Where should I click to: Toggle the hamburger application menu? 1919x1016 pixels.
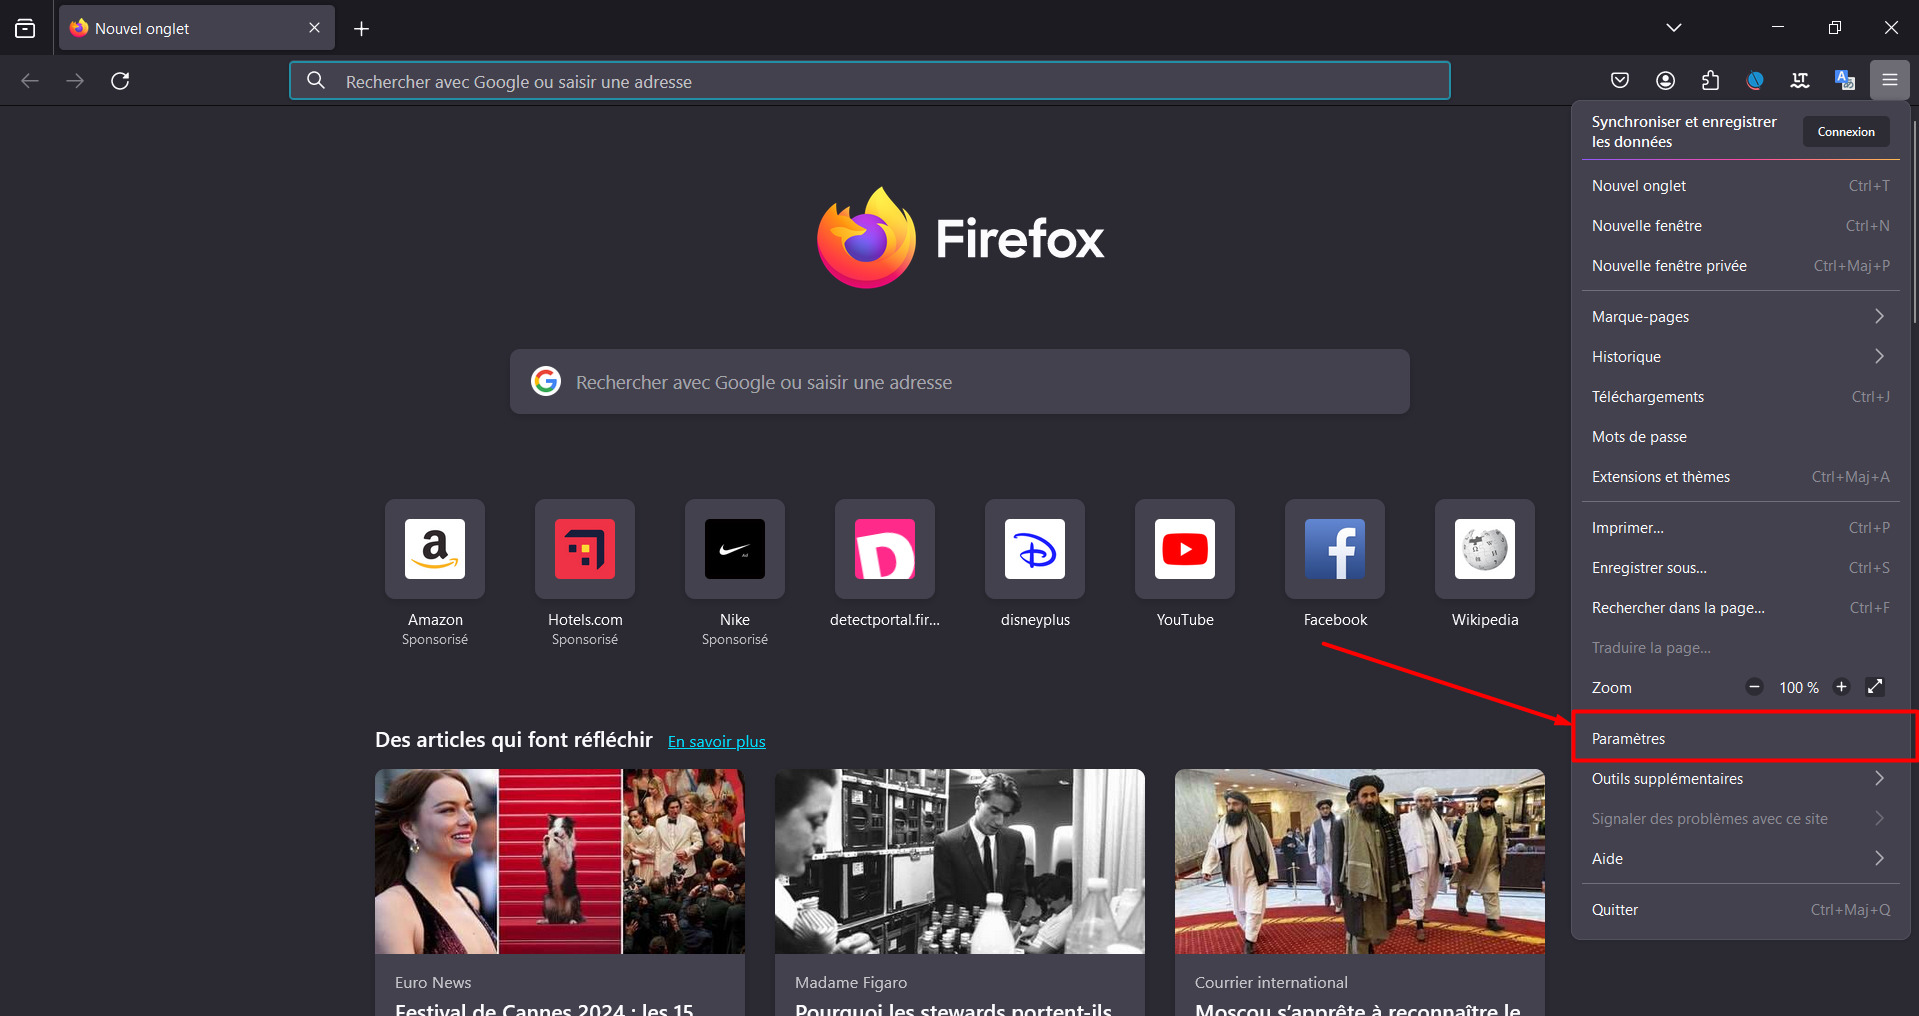click(x=1890, y=80)
